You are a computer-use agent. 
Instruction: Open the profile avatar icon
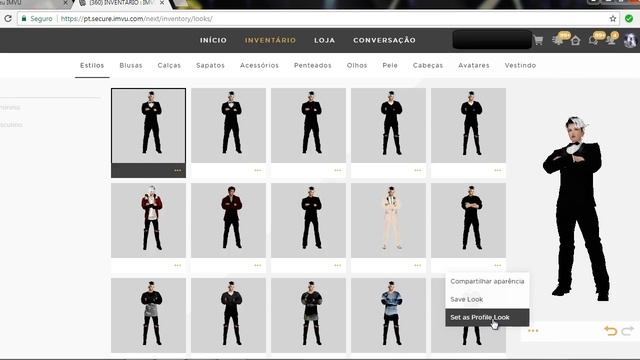630,40
